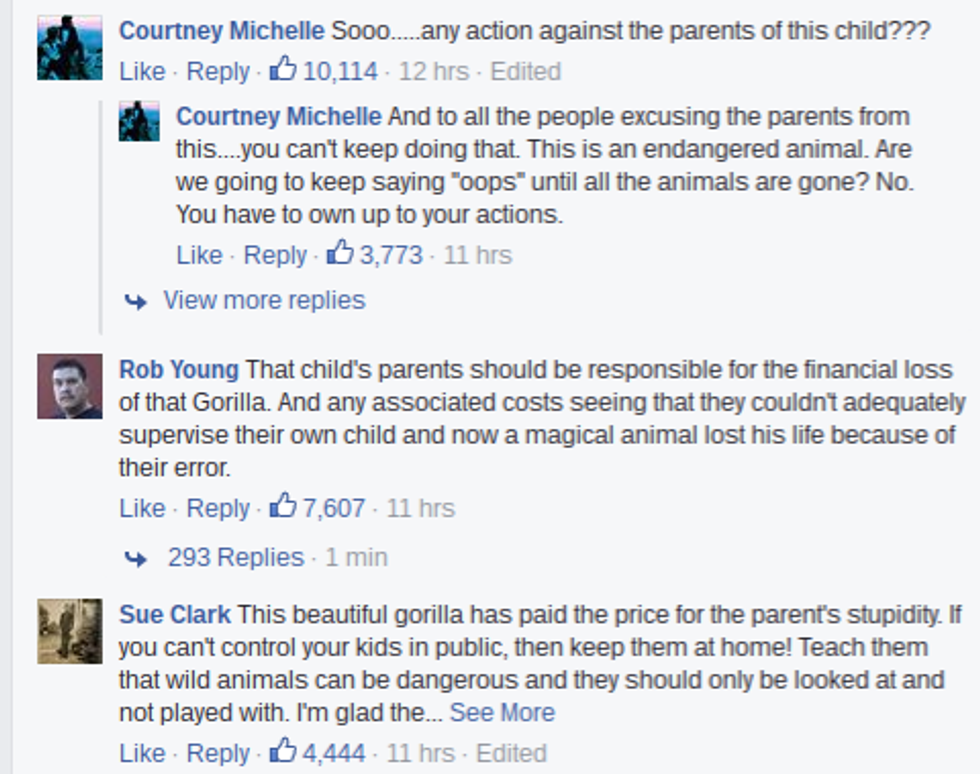The image size is (980, 774).
Task: Open Rob Young's profile picture
Action: (70, 386)
